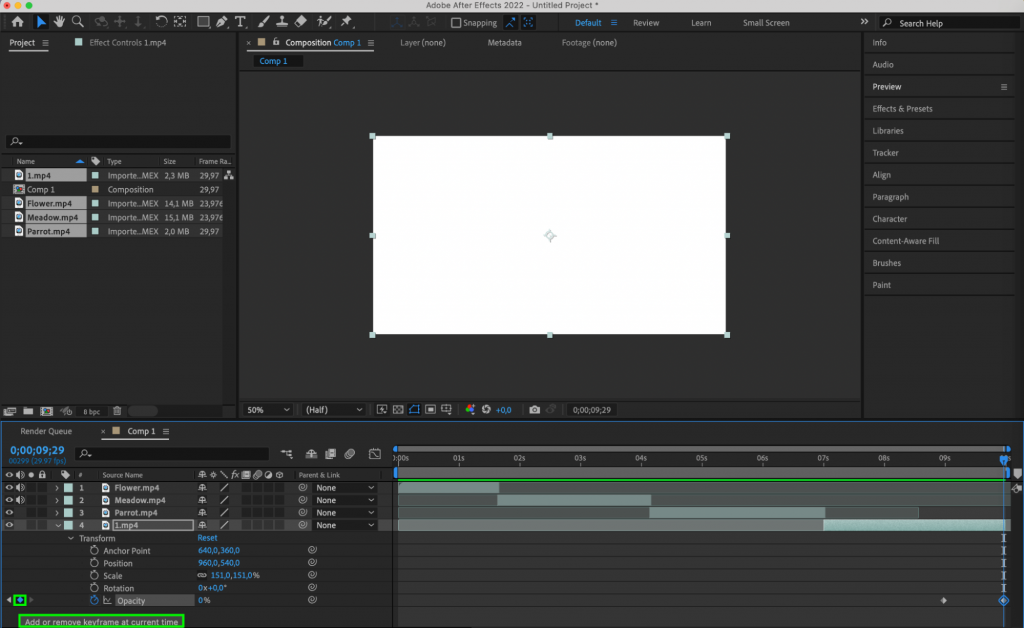
Task: Add a keyframe for Opacity at current time
Action: click(19, 600)
